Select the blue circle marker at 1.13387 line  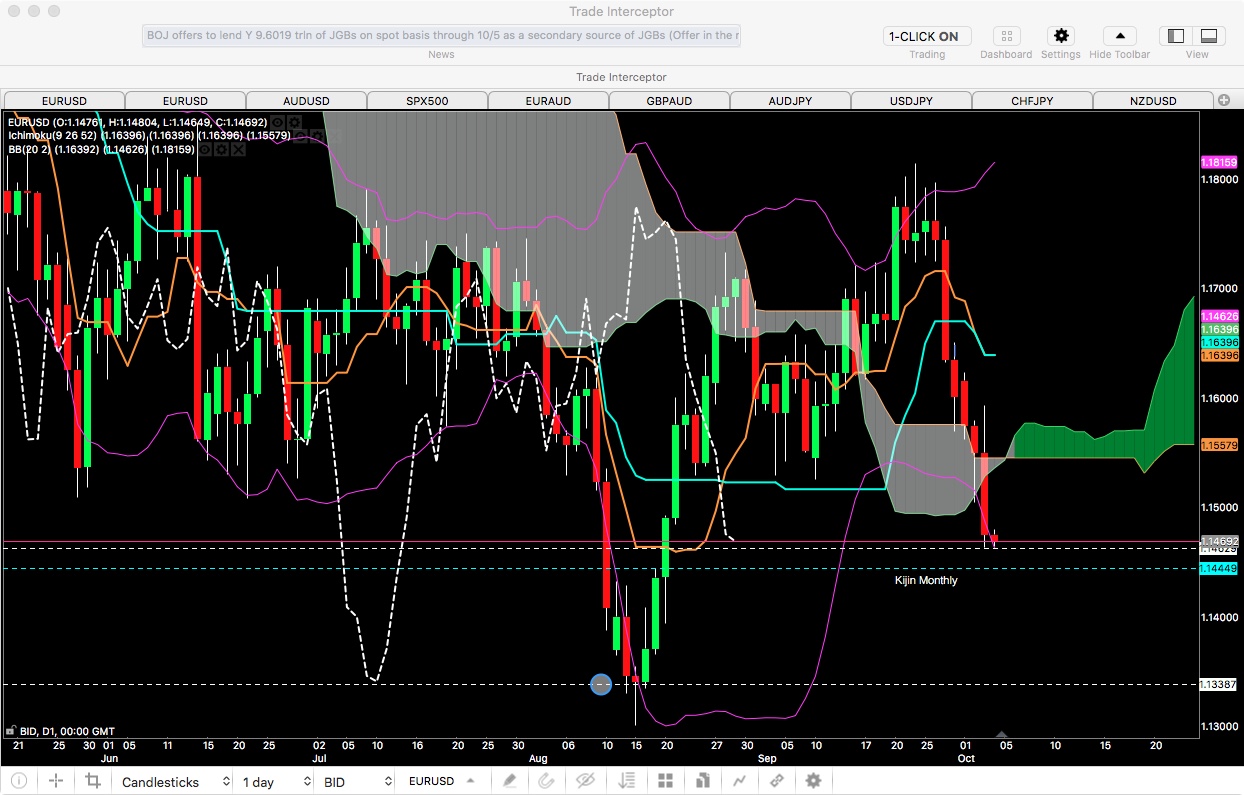600,684
